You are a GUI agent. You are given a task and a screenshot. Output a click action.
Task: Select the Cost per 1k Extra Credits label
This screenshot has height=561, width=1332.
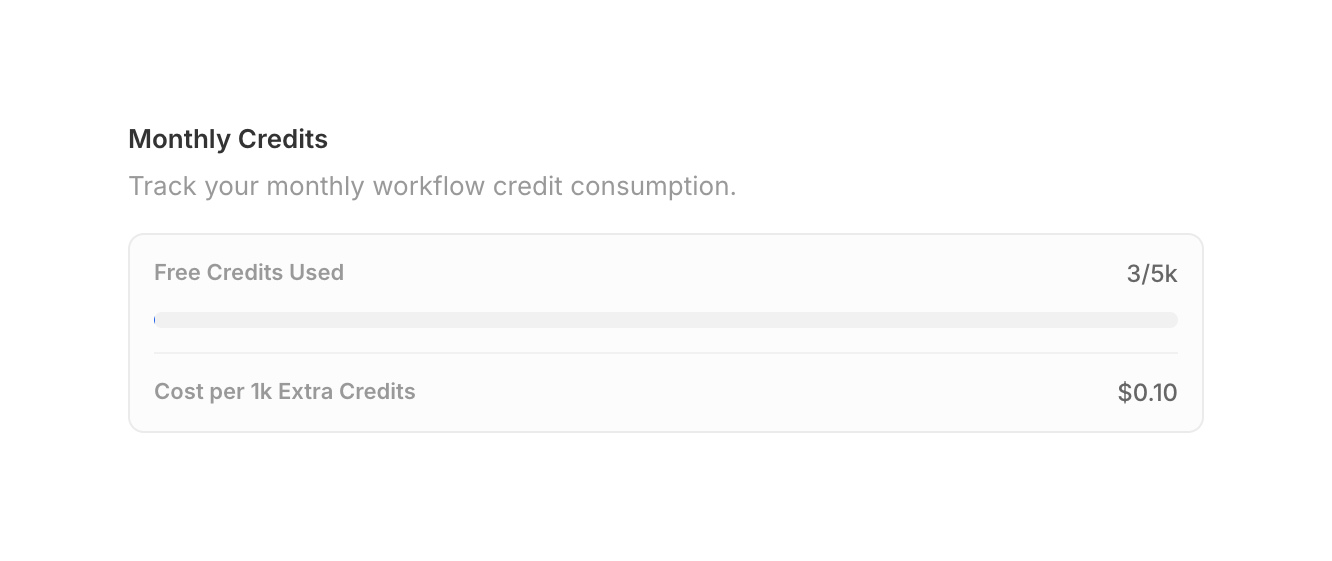click(x=285, y=391)
